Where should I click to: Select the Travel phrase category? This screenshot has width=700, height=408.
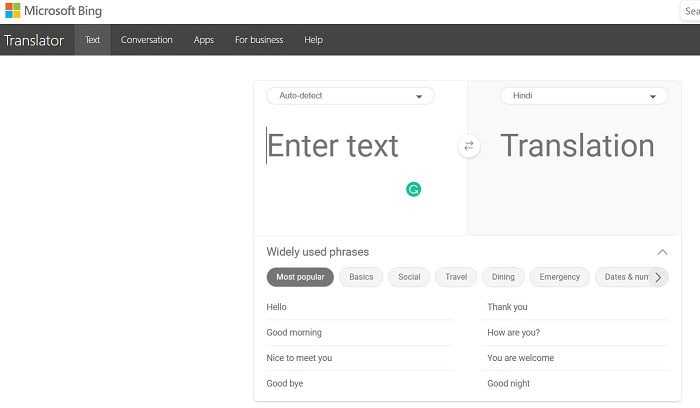(456, 277)
